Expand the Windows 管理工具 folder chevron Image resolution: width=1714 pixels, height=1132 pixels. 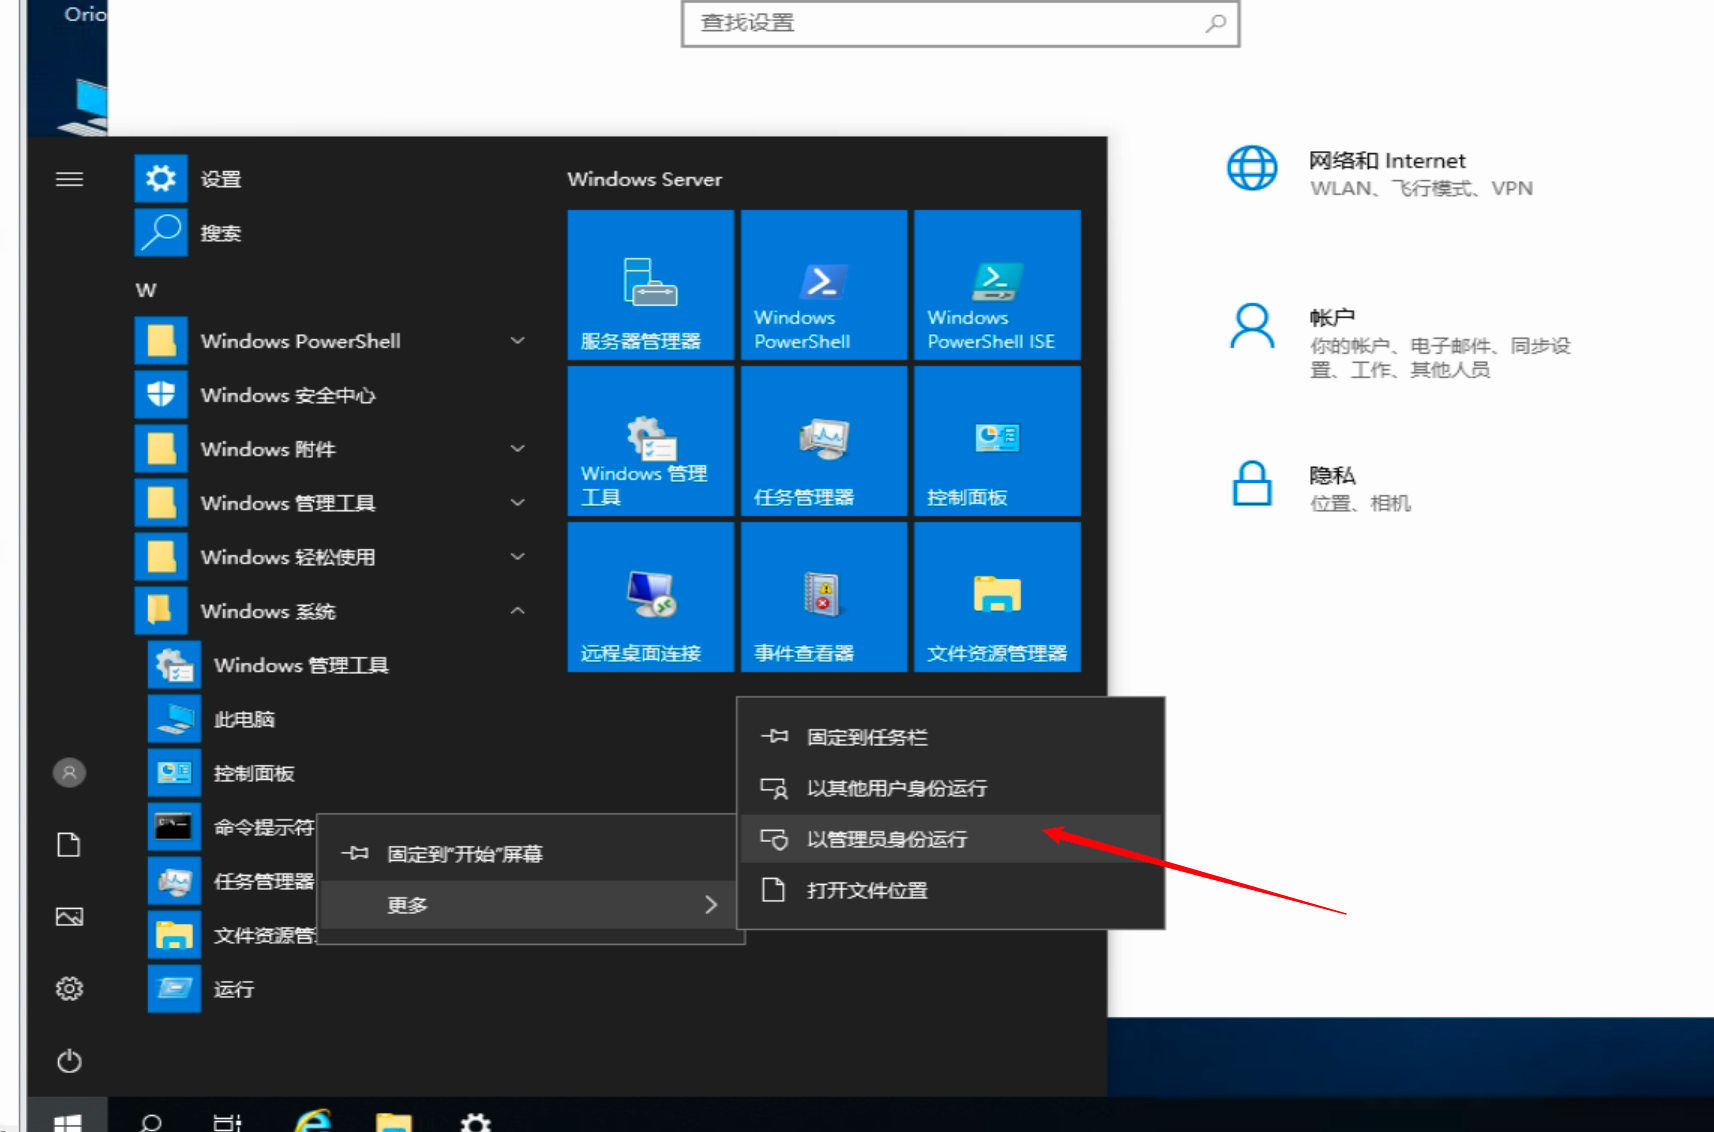(x=518, y=503)
